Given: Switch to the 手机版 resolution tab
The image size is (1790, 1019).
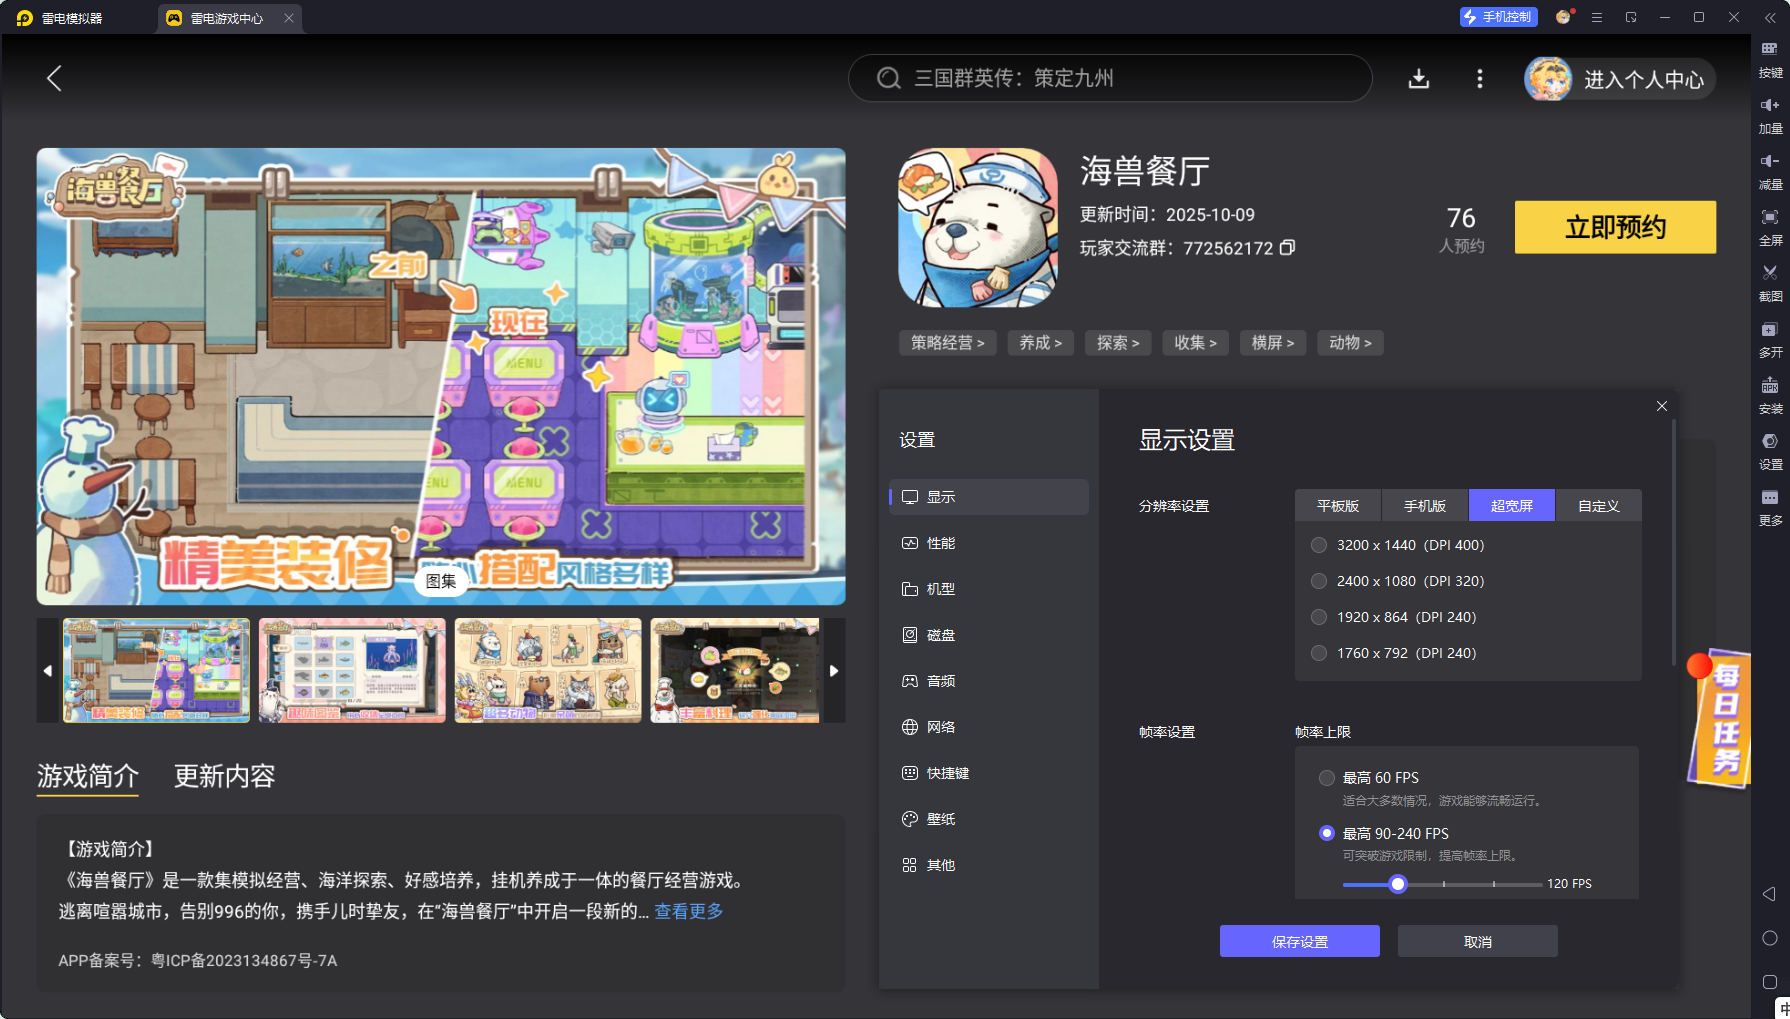Looking at the screenshot, I should click(1425, 506).
